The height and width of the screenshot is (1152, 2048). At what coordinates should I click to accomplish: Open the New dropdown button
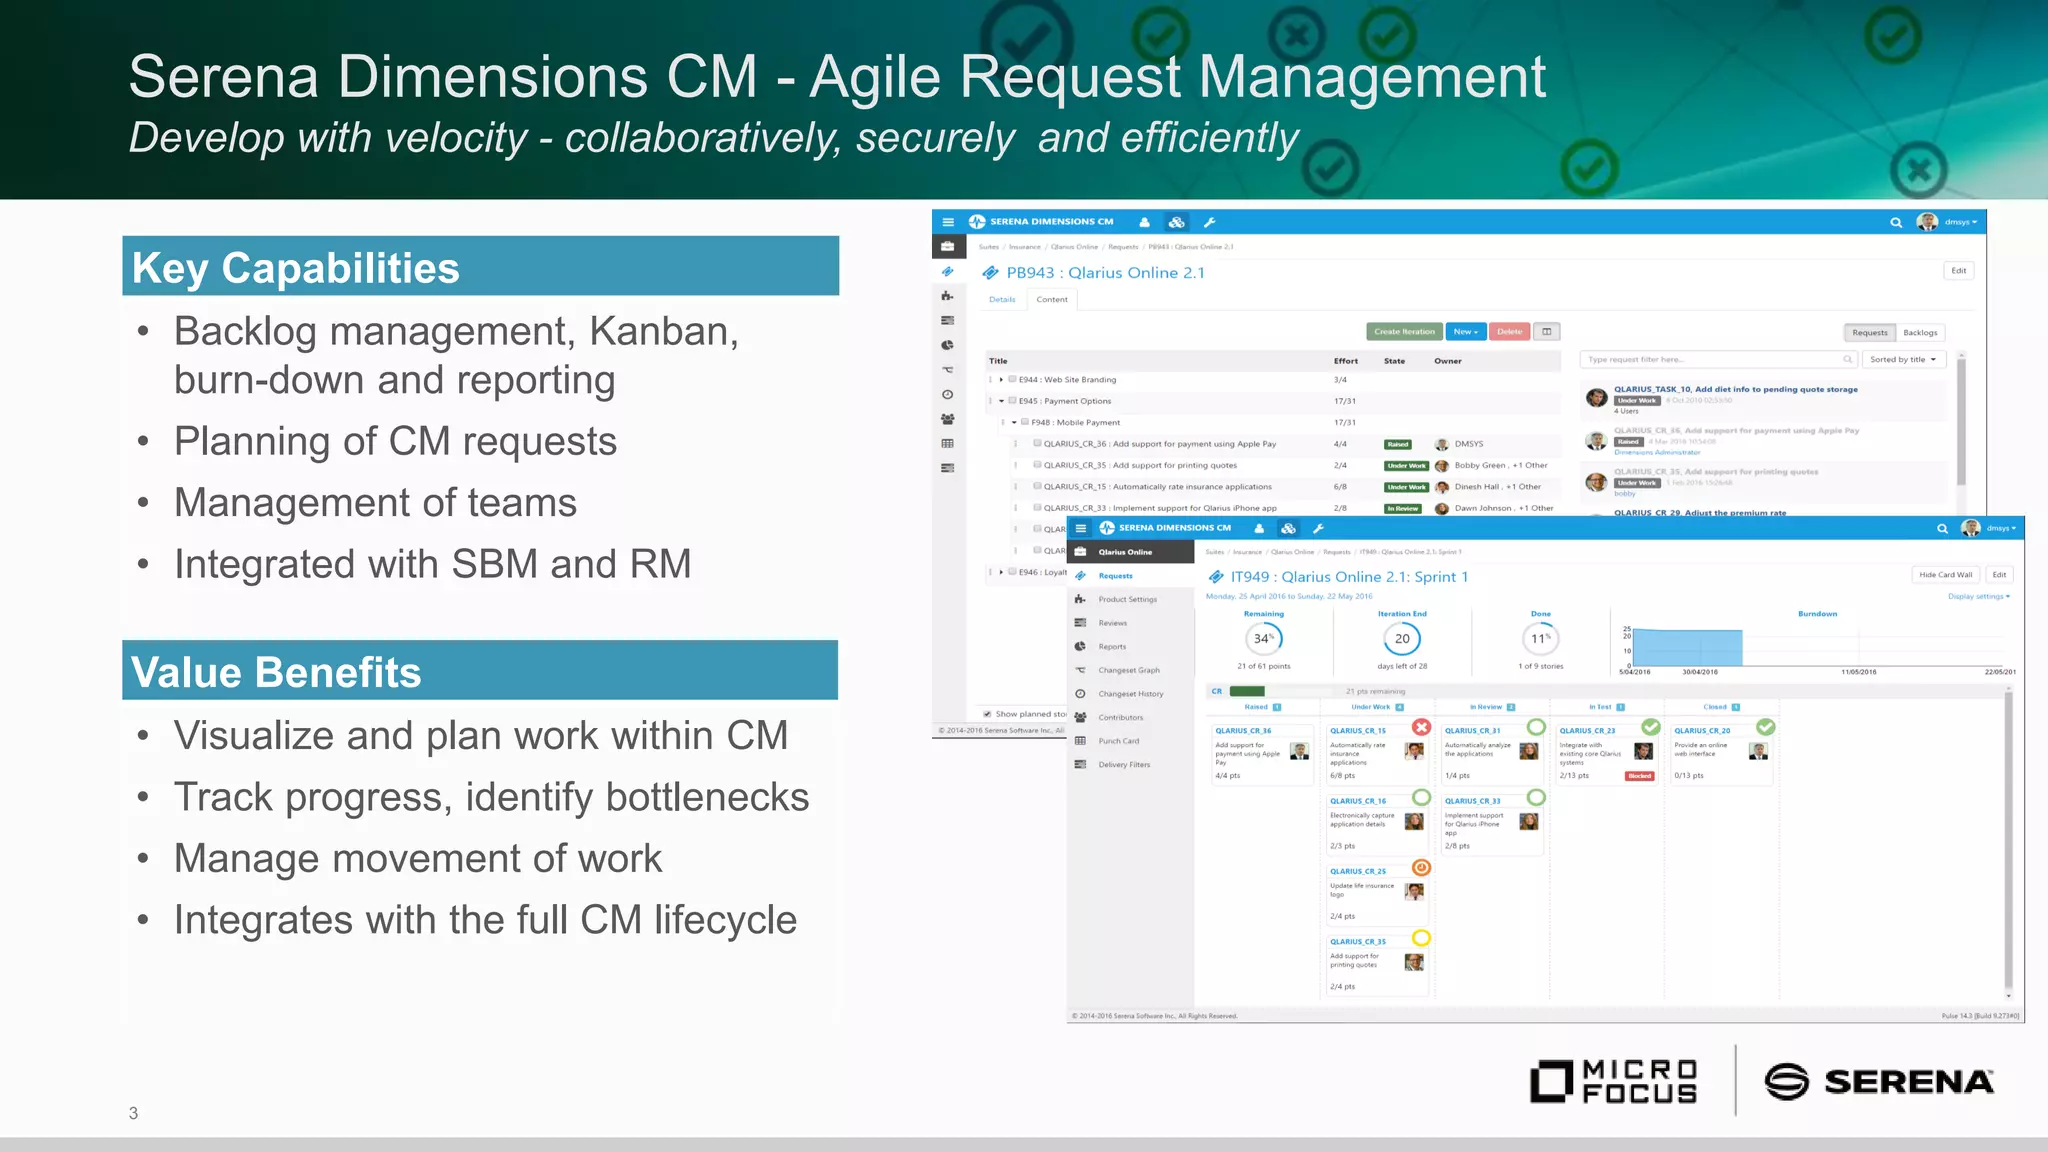(1465, 331)
